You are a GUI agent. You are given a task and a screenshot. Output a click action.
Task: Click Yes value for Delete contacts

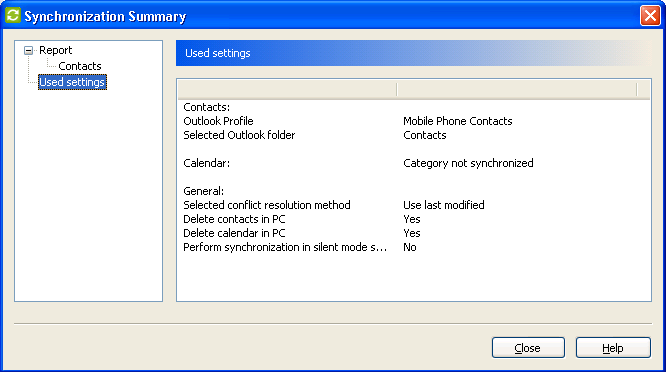412,219
